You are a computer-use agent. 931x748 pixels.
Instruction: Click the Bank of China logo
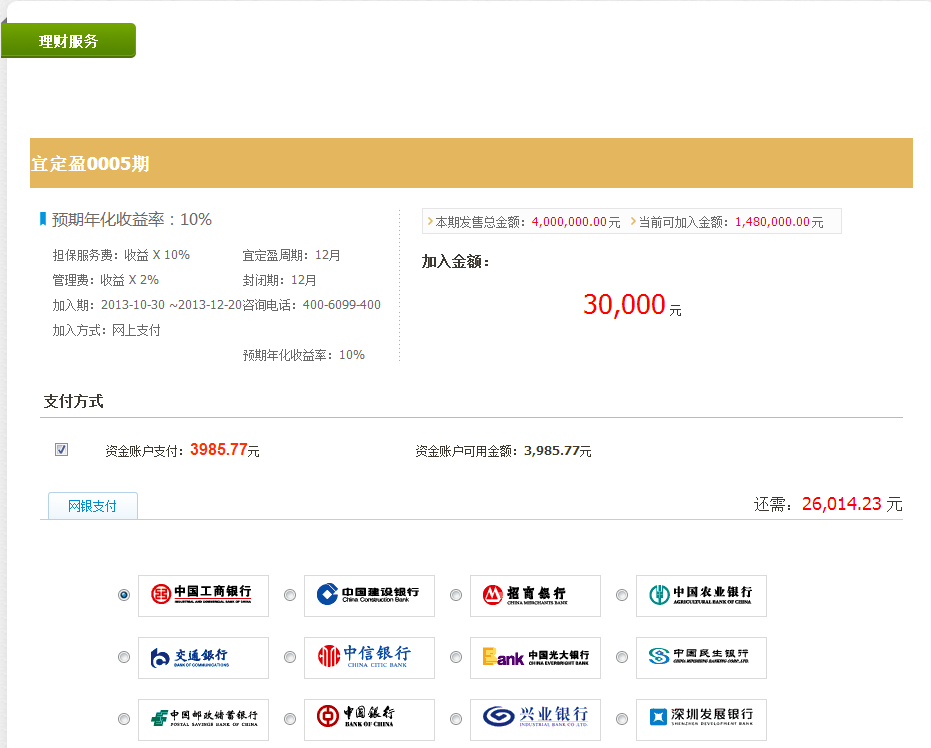pyautogui.click(x=369, y=719)
